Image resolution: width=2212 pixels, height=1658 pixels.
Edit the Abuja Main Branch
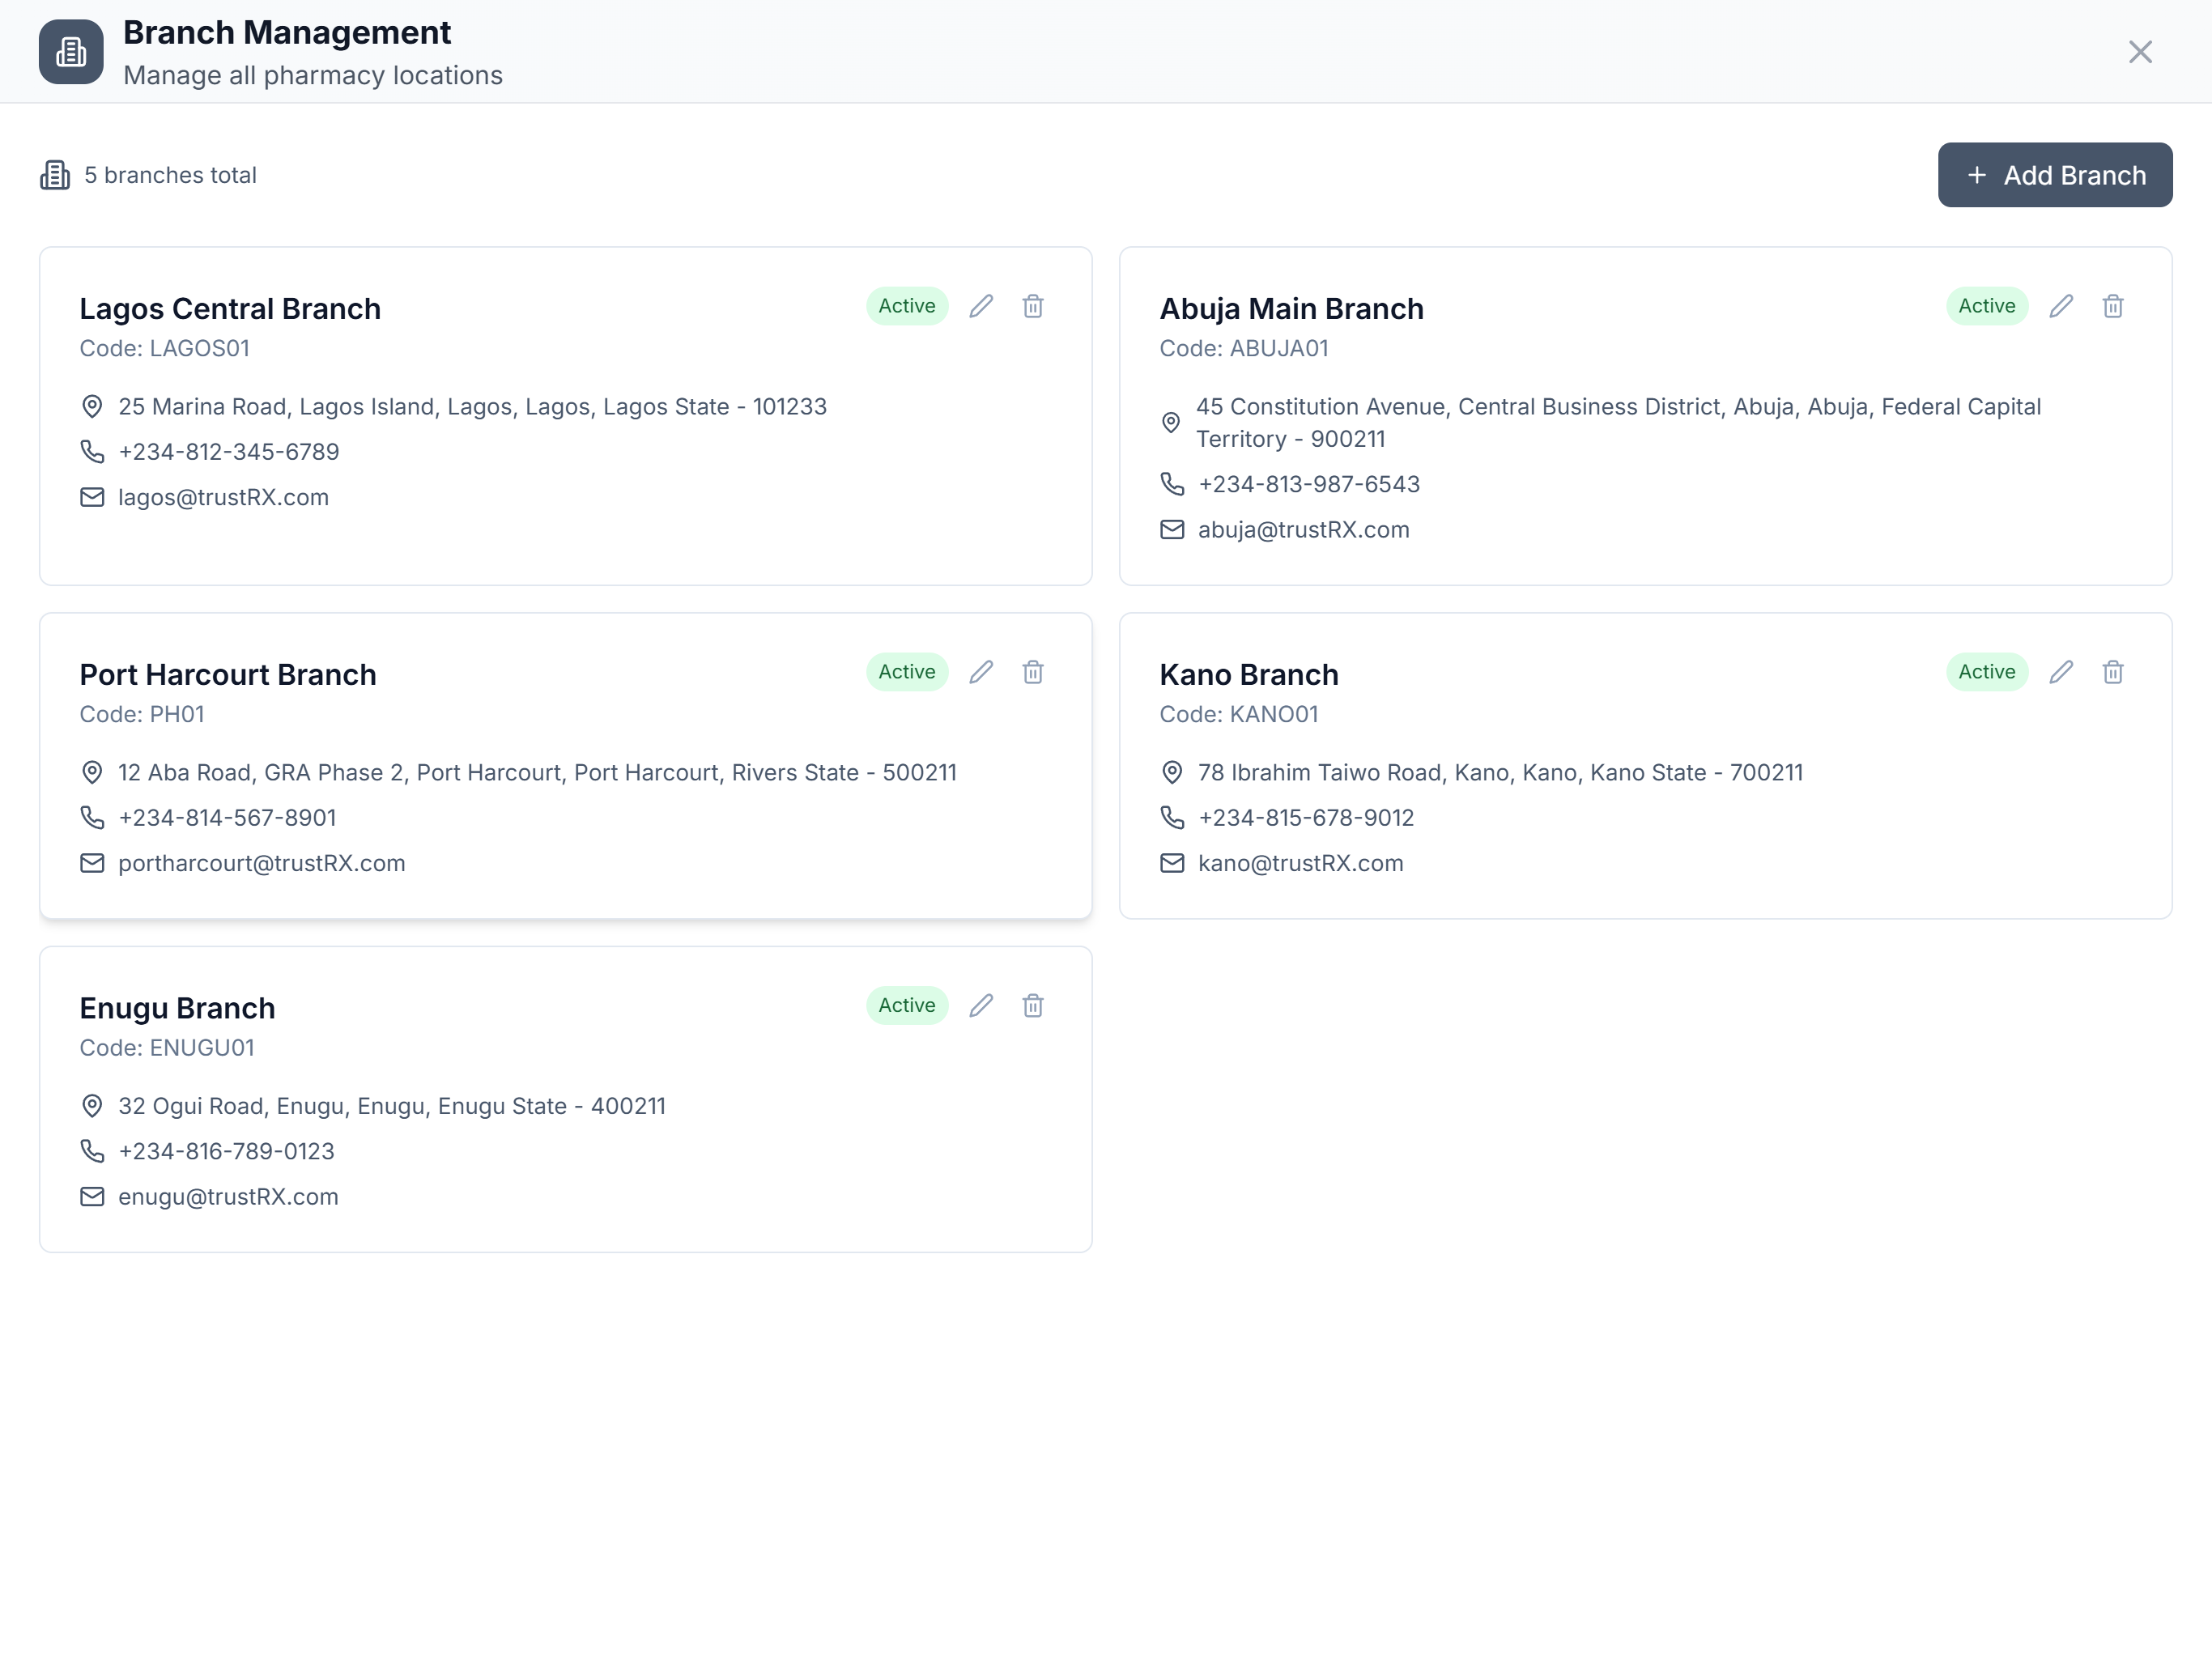tap(2061, 306)
